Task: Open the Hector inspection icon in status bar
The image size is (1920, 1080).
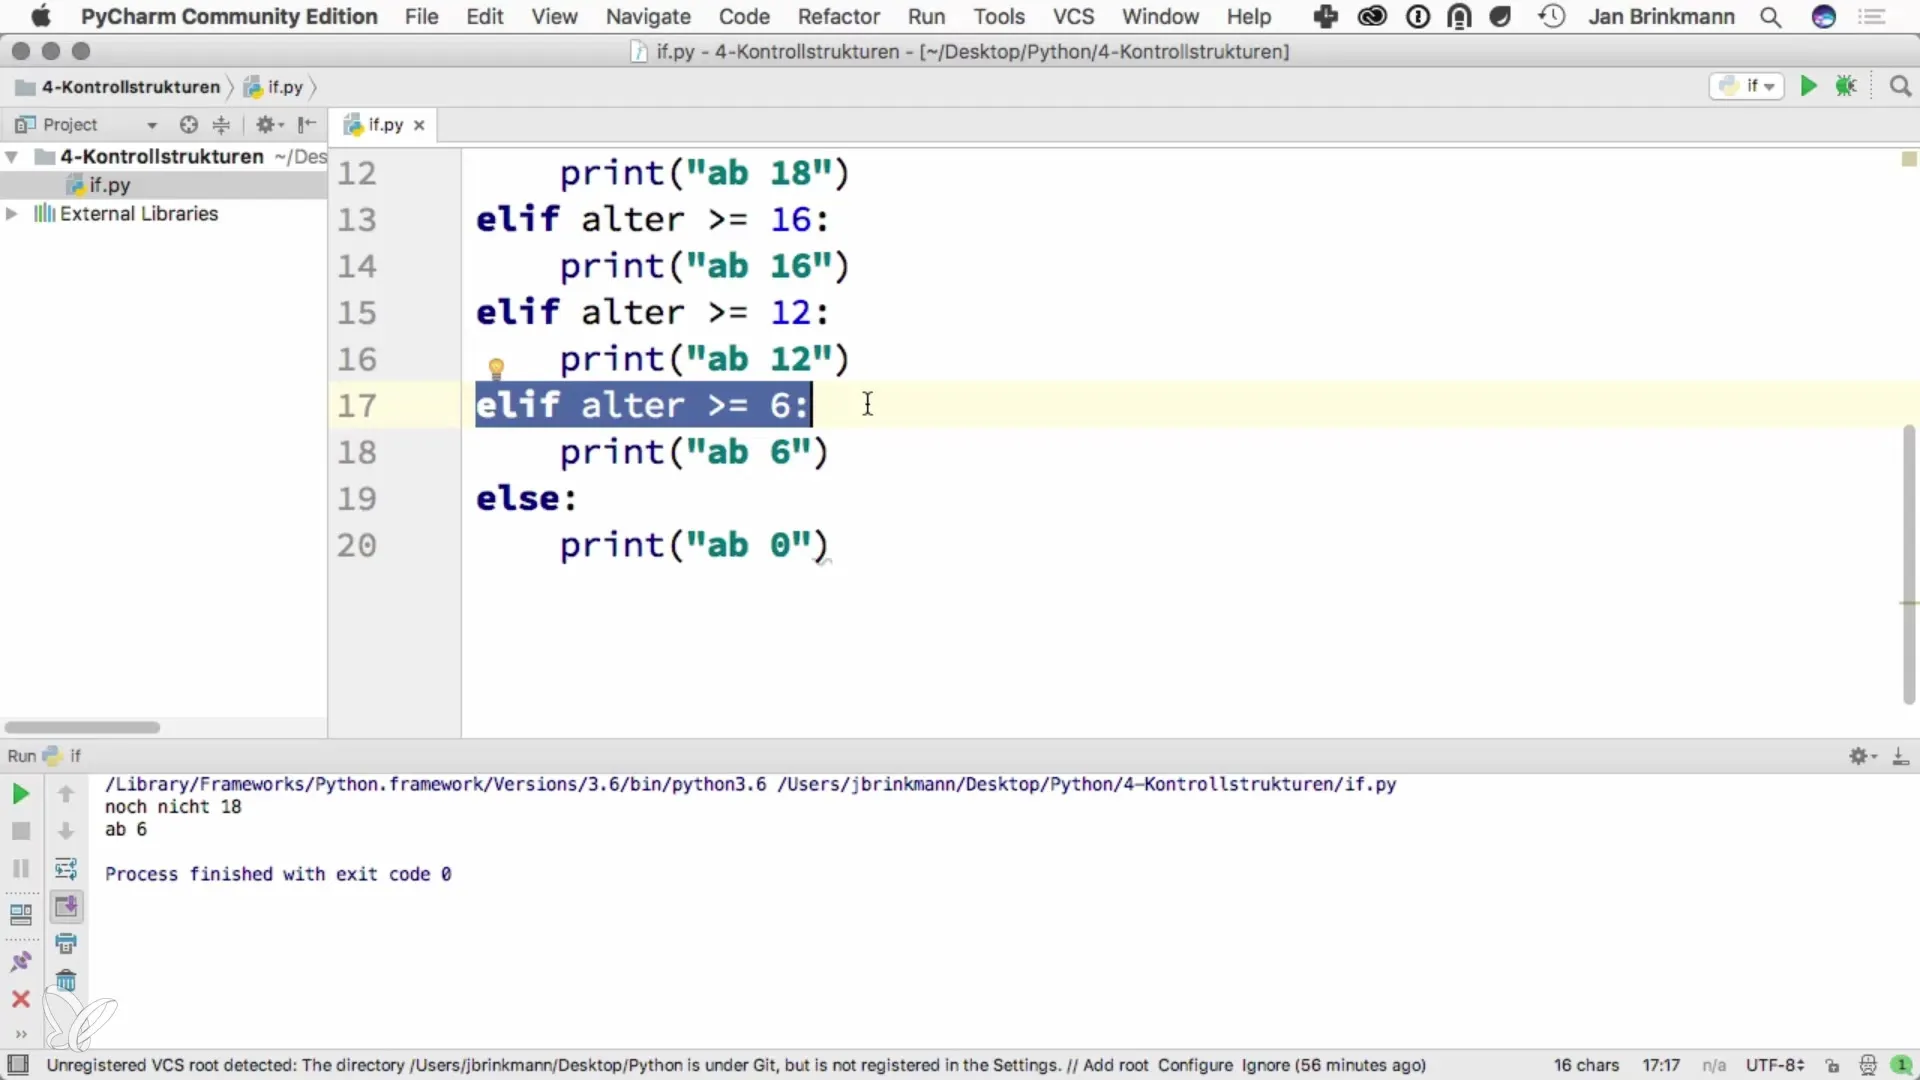Action: [x=1867, y=1065]
